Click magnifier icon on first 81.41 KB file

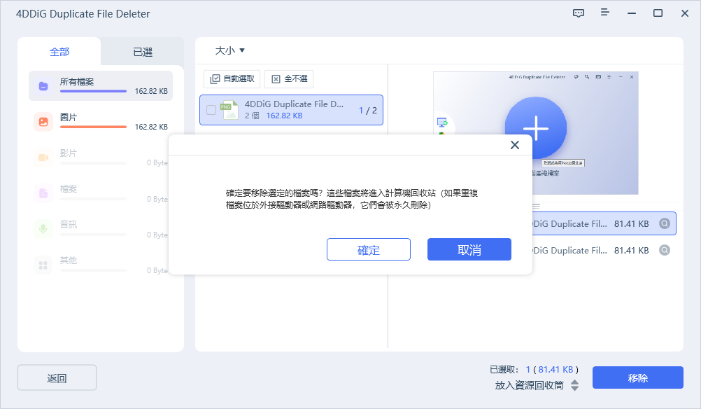point(664,223)
